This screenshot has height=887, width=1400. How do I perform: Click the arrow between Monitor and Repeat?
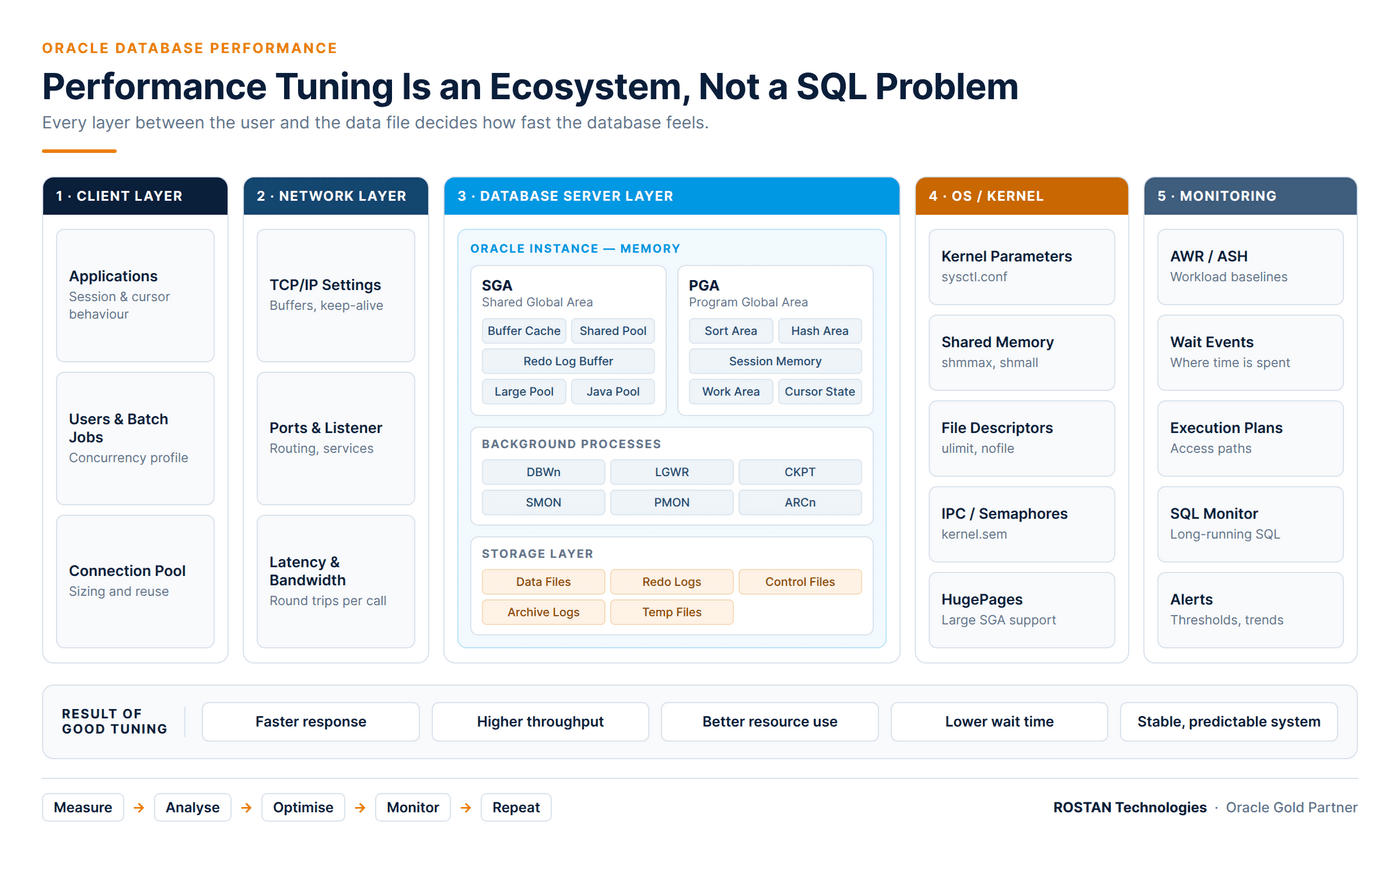(466, 808)
